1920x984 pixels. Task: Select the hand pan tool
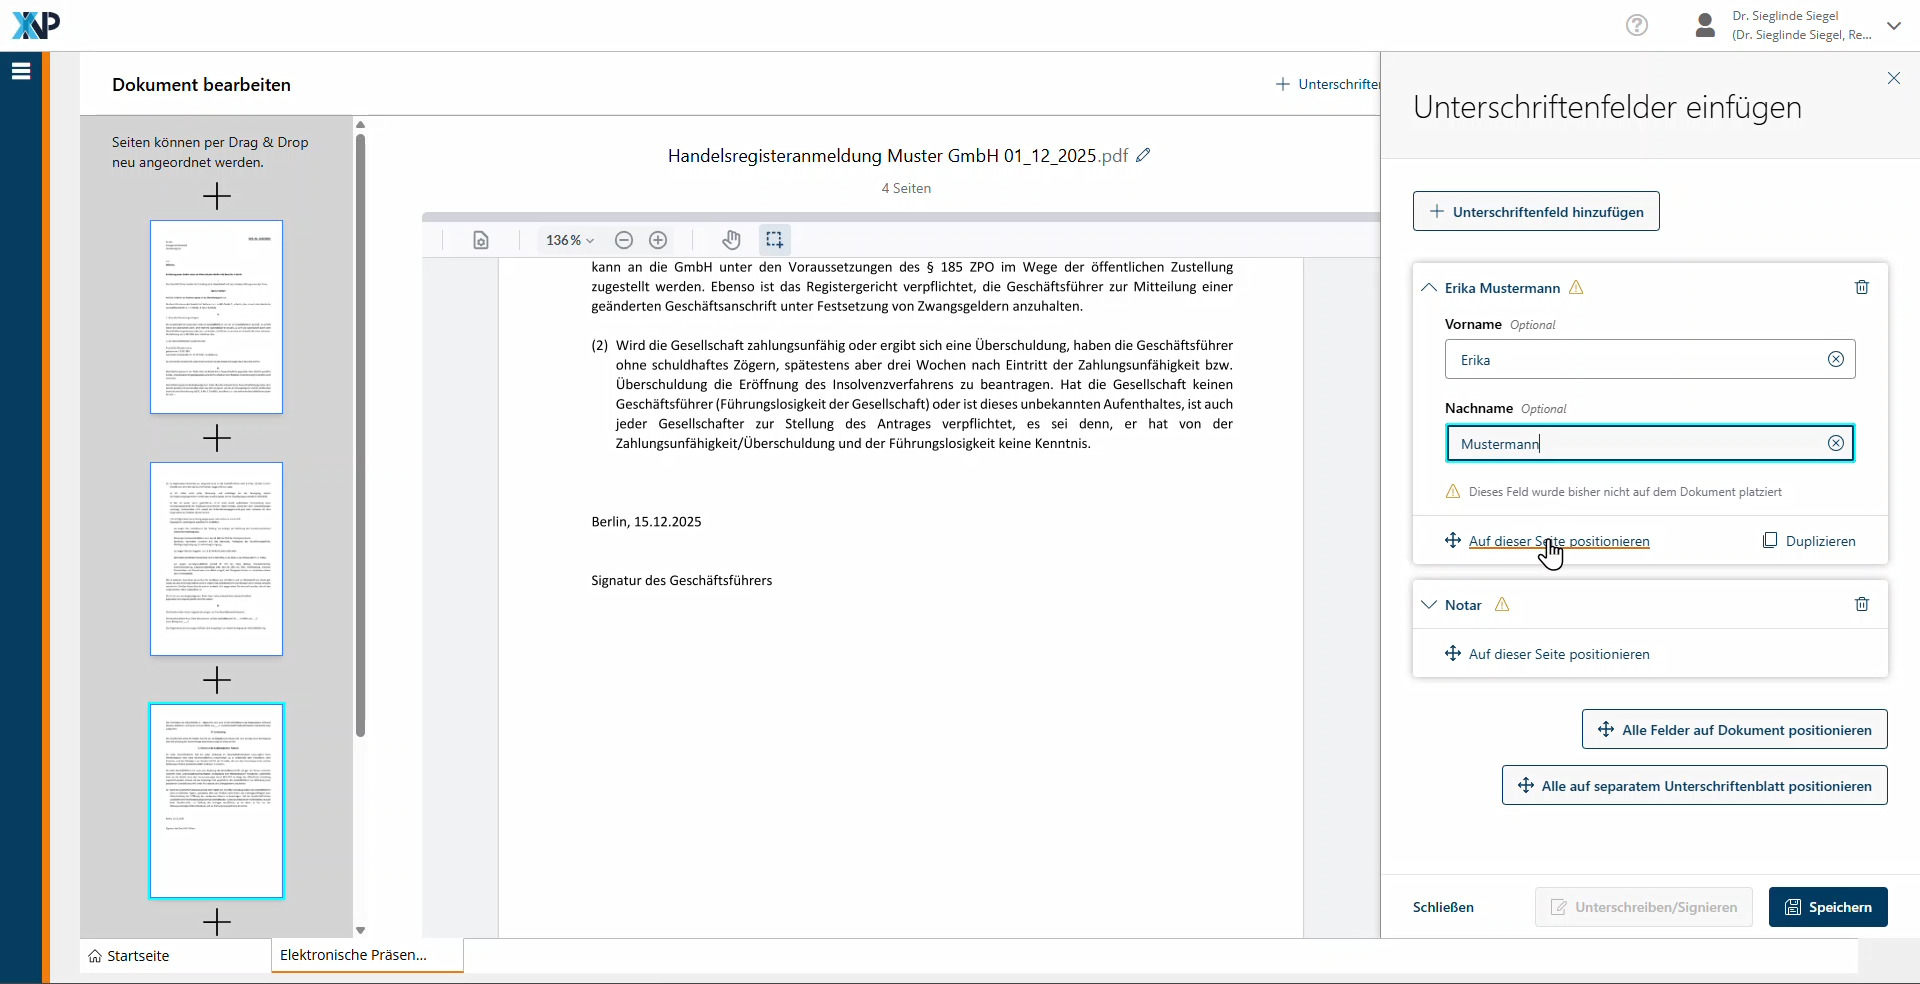click(x=732, y=240)
